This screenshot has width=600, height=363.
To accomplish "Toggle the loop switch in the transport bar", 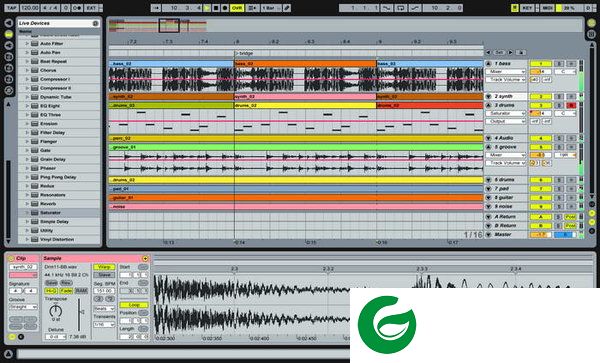I will 401,8.
